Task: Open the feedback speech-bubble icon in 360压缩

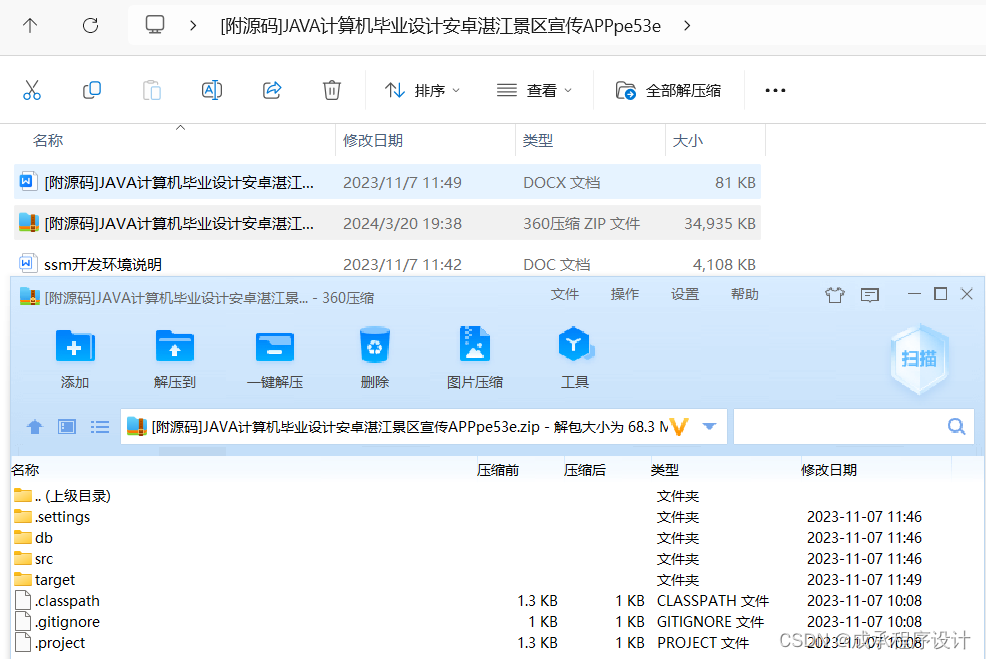Action: (869, 294)
